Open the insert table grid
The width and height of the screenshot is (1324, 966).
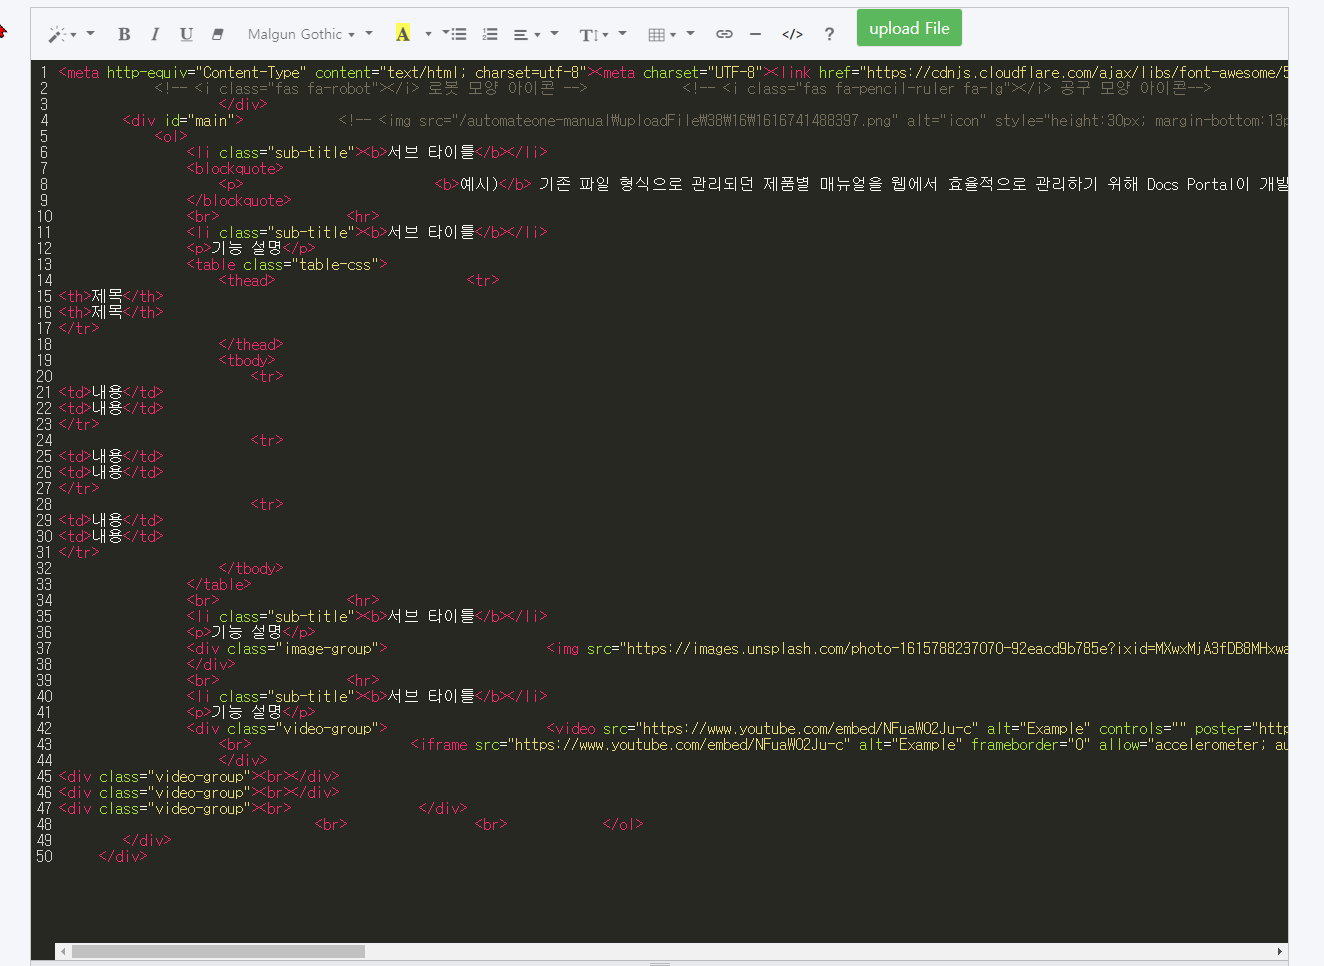pyautogui.click(x=661, y=34)
